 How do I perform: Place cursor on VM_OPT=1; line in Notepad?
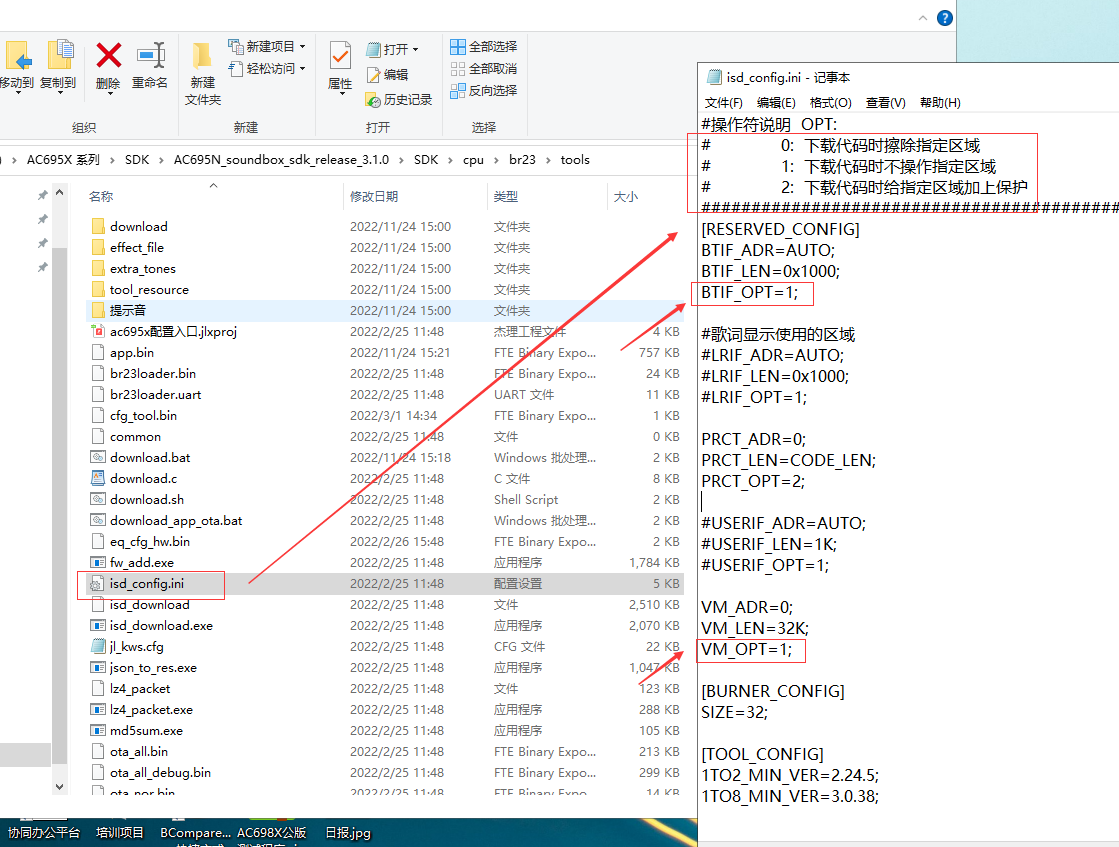tap(746, 649)
